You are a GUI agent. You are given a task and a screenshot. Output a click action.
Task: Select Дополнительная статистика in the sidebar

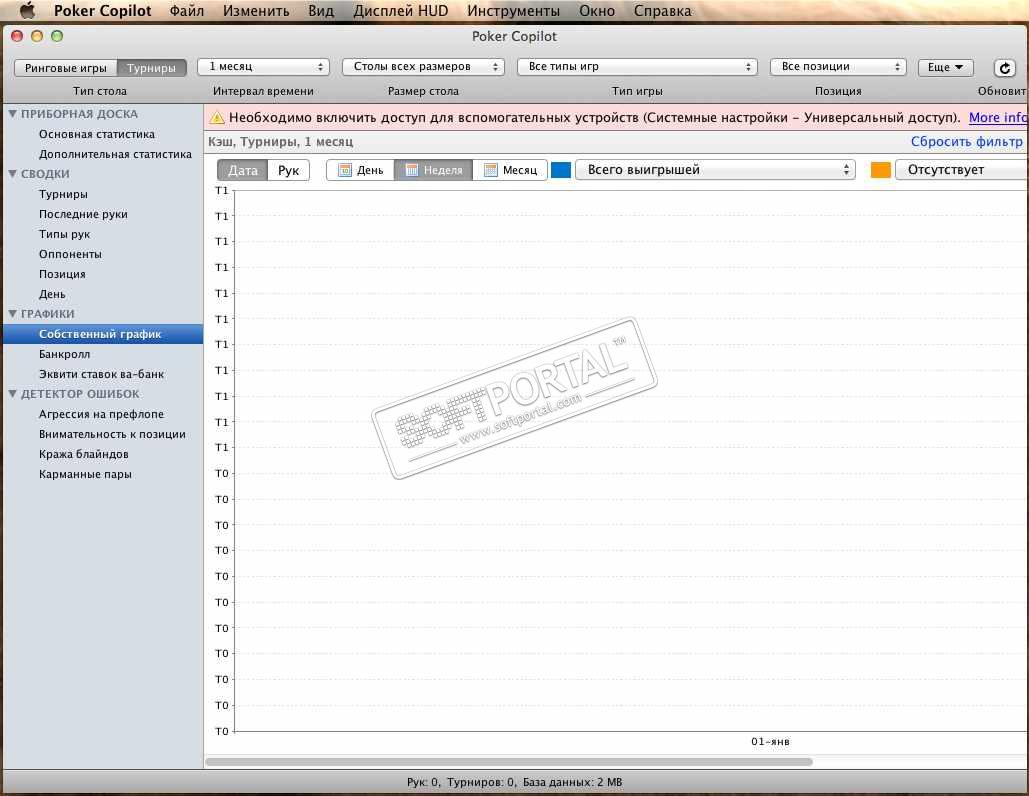pos(116,154)
